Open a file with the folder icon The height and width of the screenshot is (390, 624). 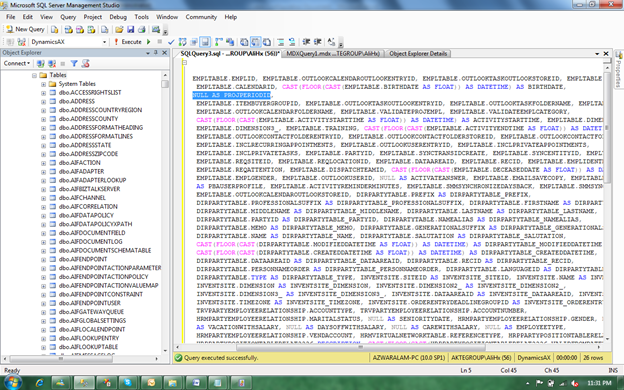pyautogui.click(x=119, y=29)
